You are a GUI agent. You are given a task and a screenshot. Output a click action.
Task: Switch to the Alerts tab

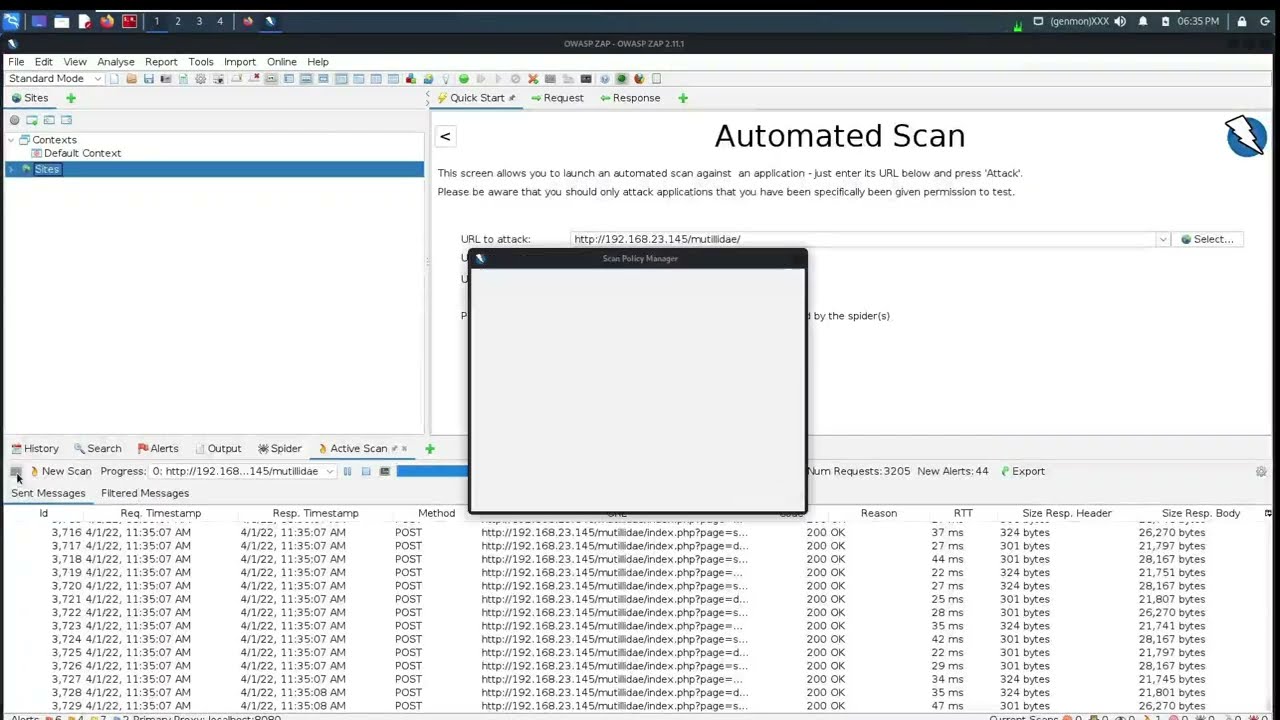tap(158, 449)
